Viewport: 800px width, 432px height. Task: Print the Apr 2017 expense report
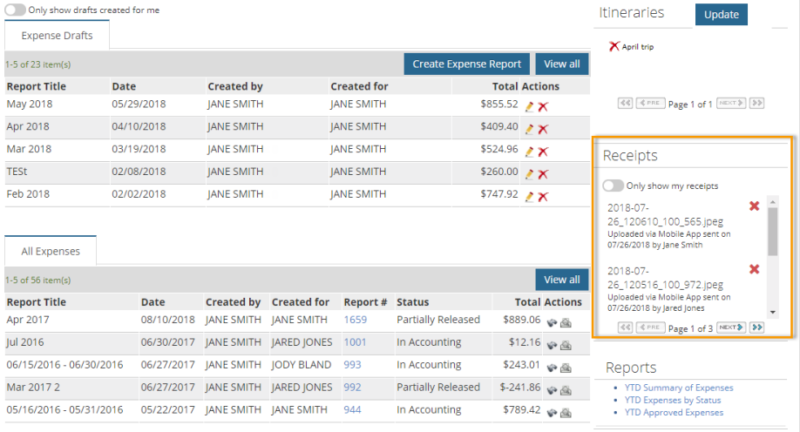tap(566, 323)
